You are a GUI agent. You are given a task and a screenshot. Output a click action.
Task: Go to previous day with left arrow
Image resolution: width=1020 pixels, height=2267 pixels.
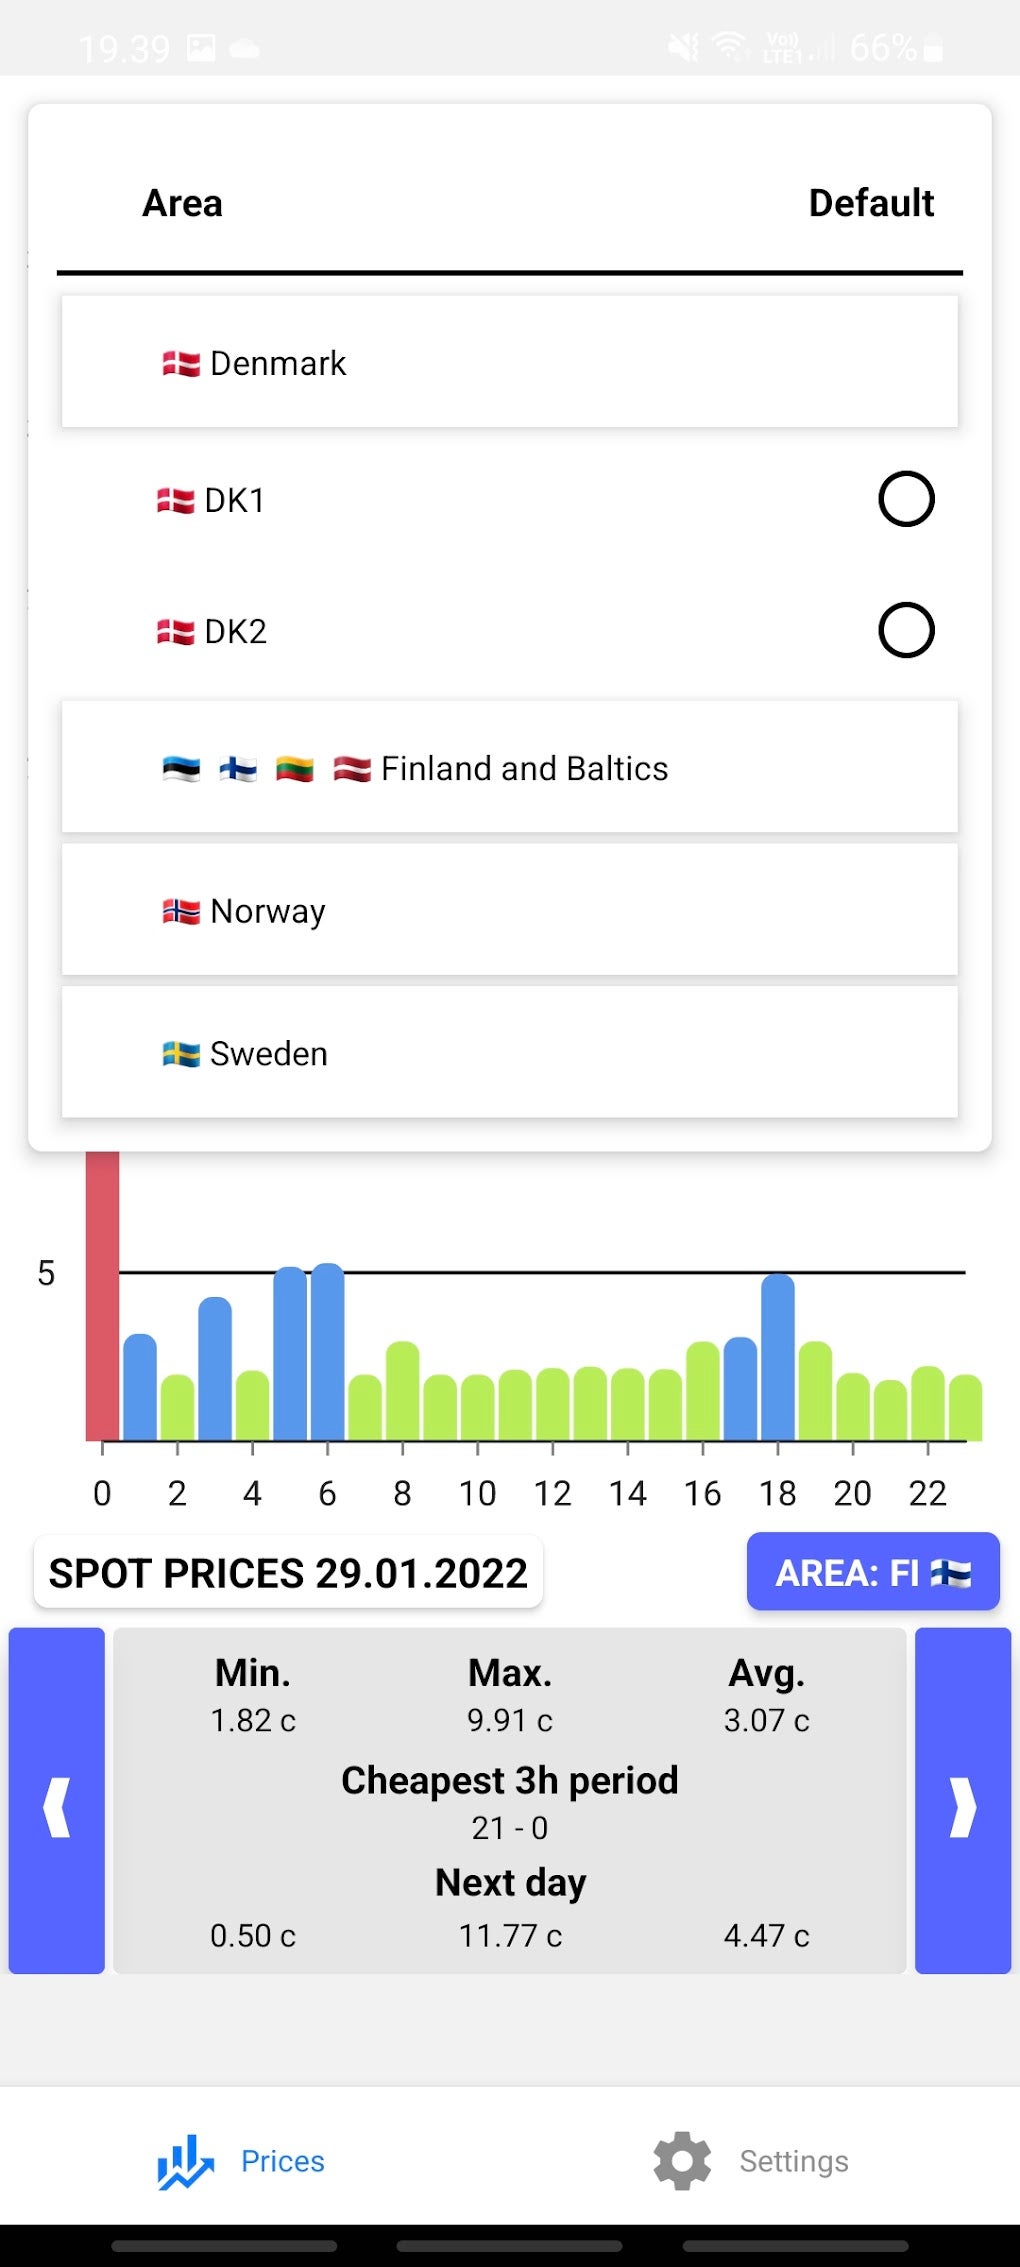click(x=57, y=1800)
